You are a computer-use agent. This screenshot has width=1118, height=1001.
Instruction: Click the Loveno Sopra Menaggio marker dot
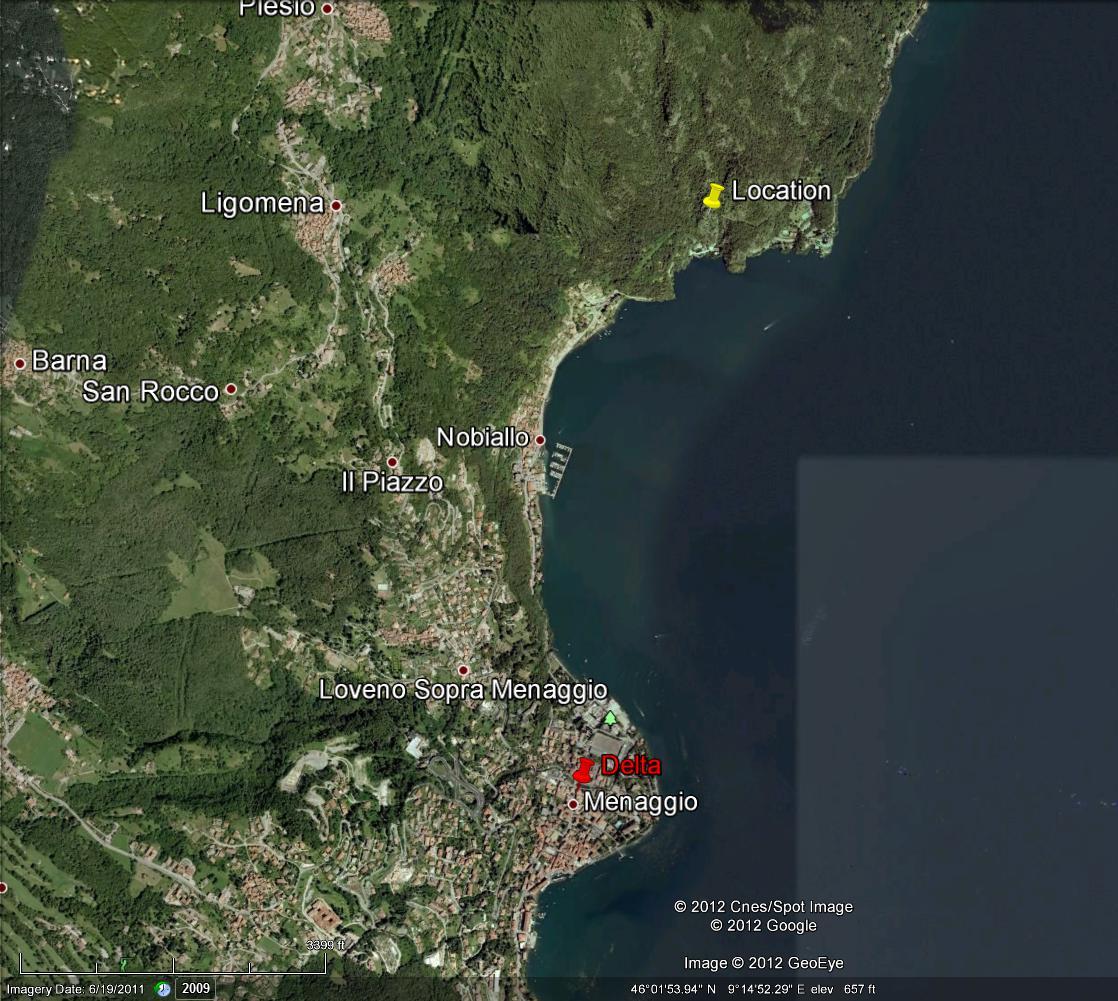point(463,670)
